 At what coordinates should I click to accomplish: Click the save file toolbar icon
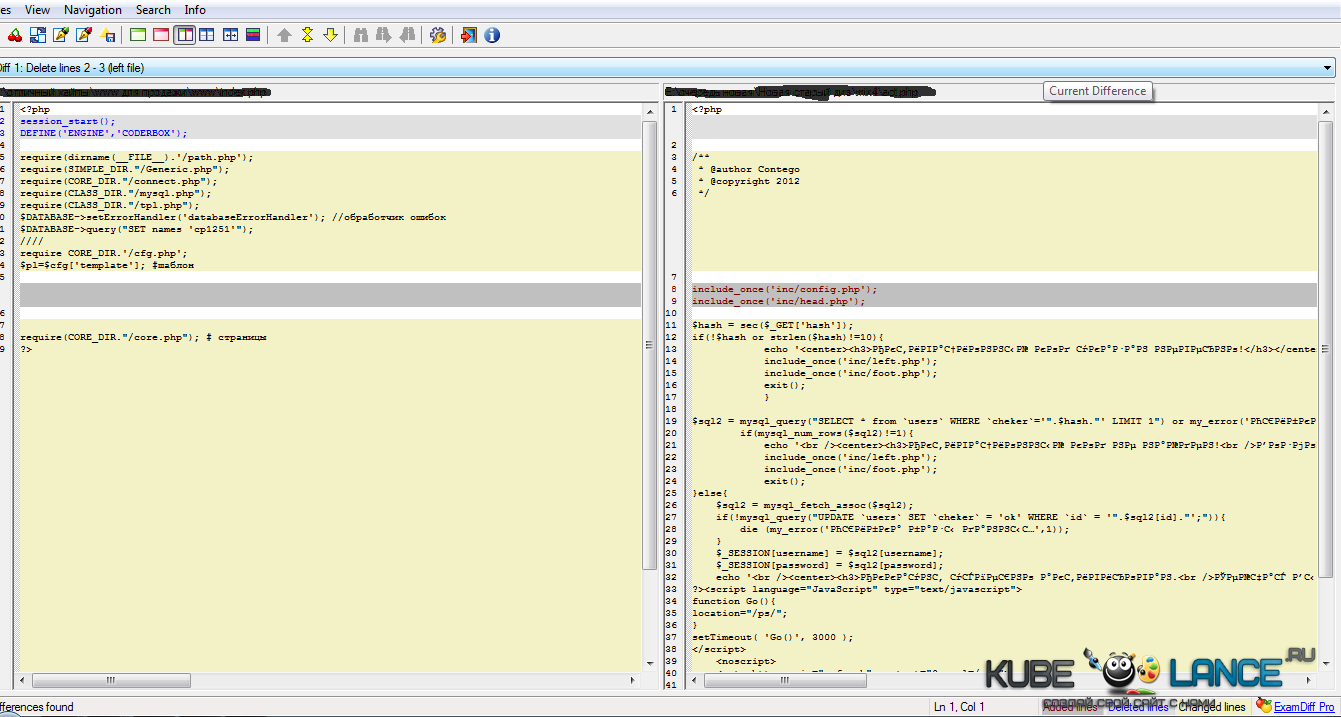[x=107, y=35]
